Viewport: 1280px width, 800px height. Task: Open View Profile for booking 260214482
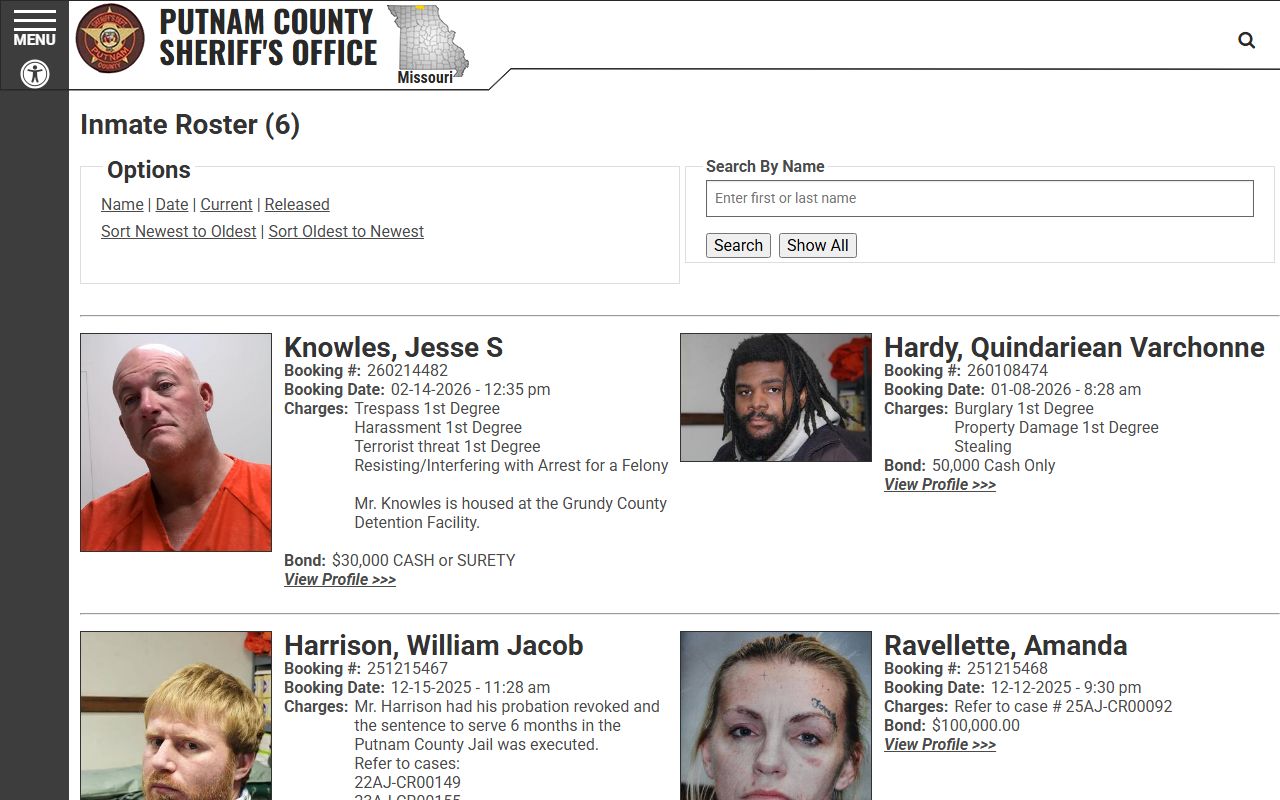pos(340,579)
